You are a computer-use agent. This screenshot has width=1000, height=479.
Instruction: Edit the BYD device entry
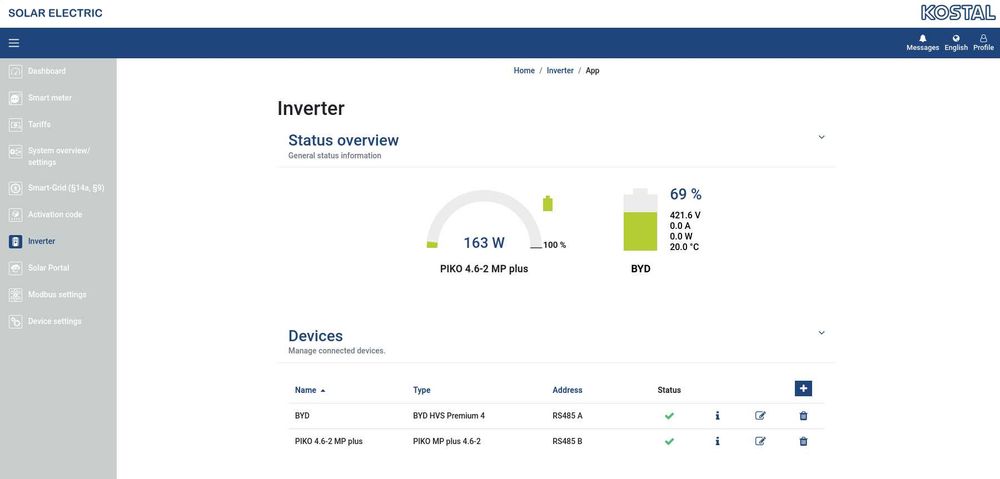pyautogui.click(x=760, y=416)
